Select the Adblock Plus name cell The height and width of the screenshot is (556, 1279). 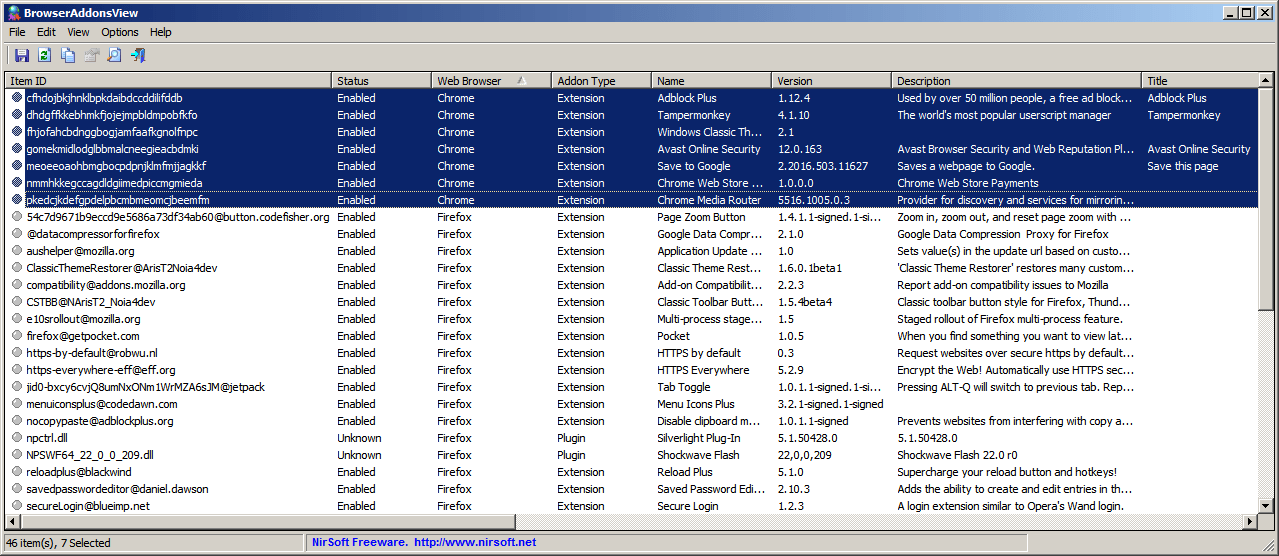[x=687, y=98]
